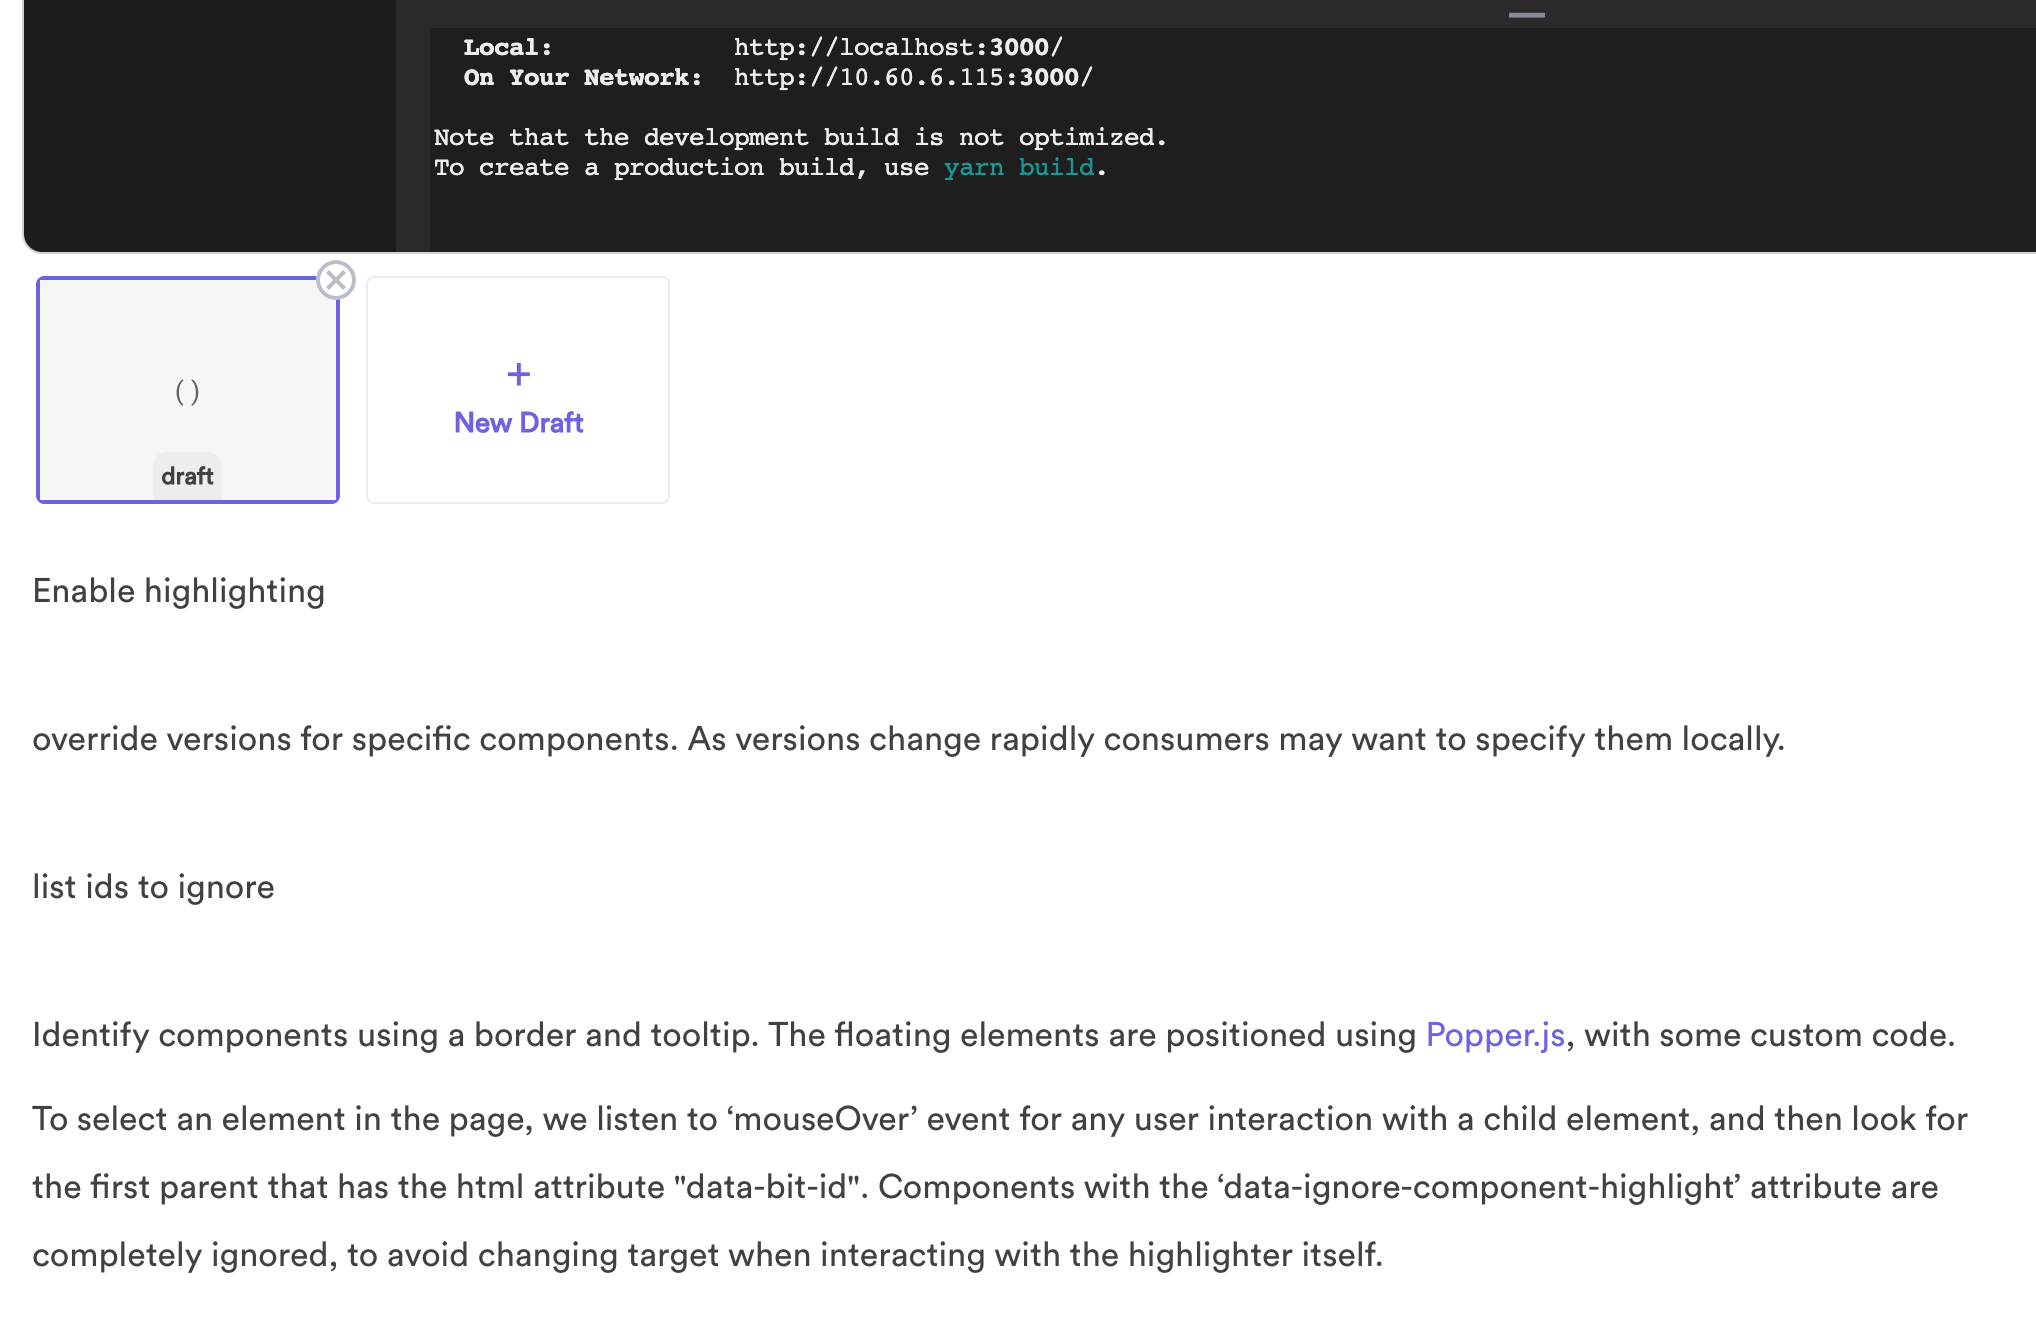The width and height of the screenshot is (2036, 1336).
Task: Select the empty parentheses draft preview icon
Action: click(188, 391)
